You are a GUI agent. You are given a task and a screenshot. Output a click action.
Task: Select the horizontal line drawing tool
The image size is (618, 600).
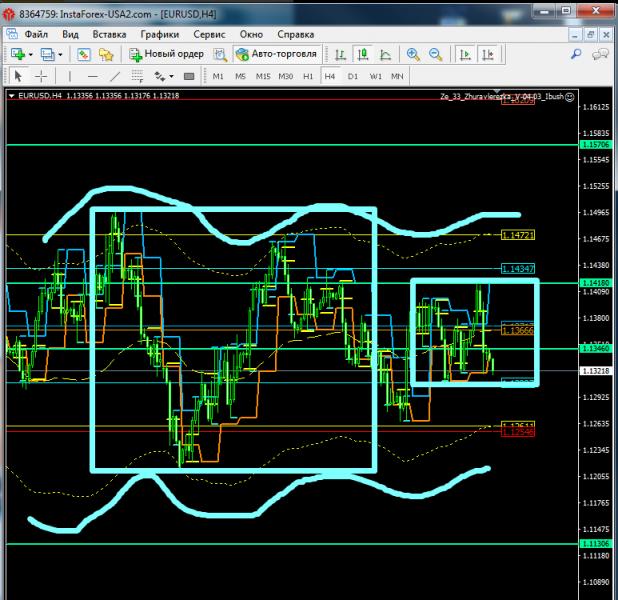pos(93,76)
